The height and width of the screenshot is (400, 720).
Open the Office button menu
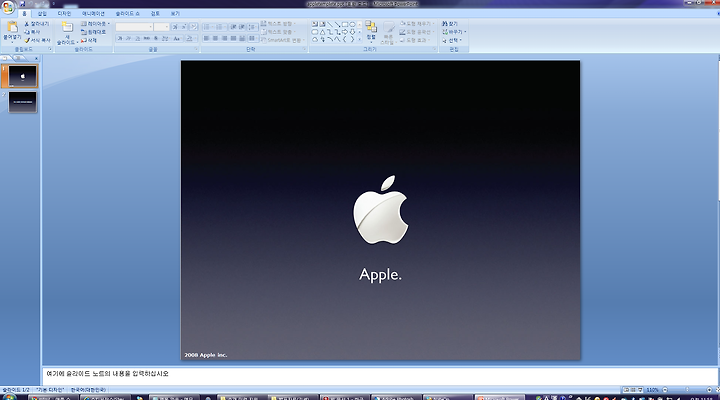click(8, 7)
